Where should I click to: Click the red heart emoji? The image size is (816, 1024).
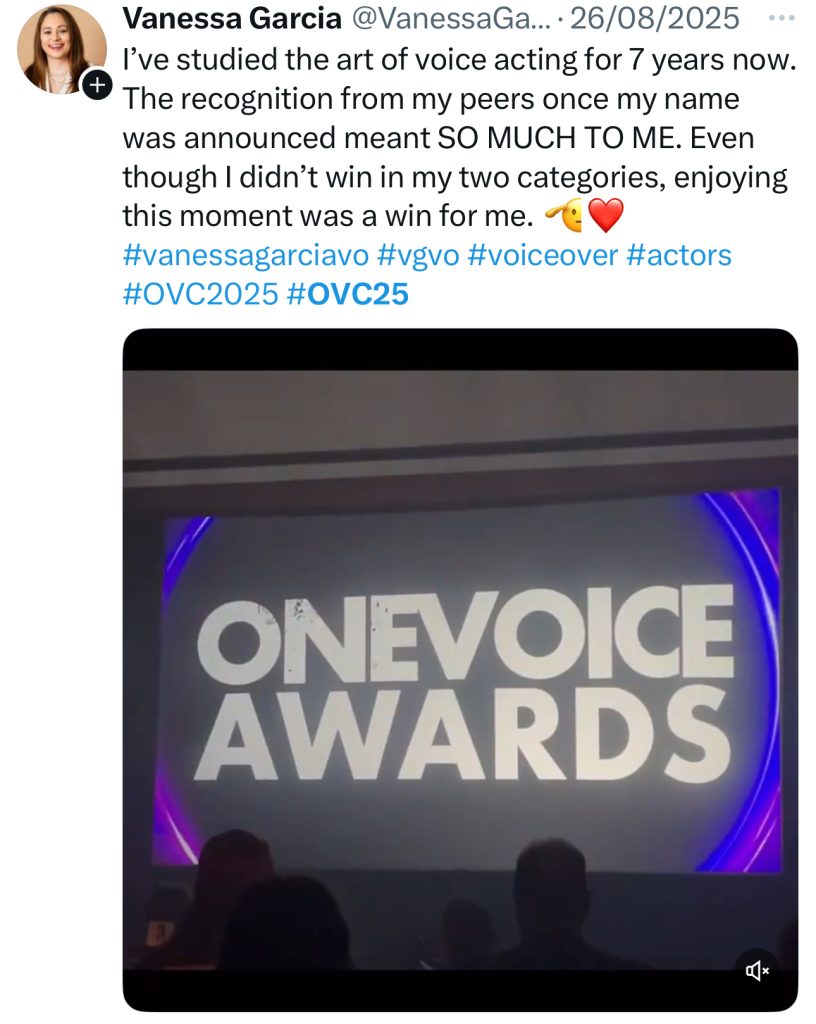click(x=605, y=215)
